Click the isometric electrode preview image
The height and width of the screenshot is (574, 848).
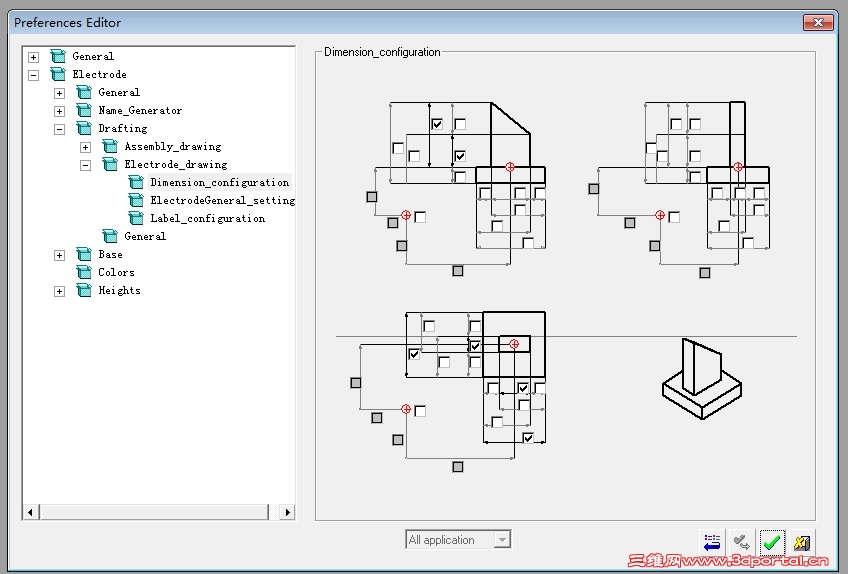coord(702,378)
